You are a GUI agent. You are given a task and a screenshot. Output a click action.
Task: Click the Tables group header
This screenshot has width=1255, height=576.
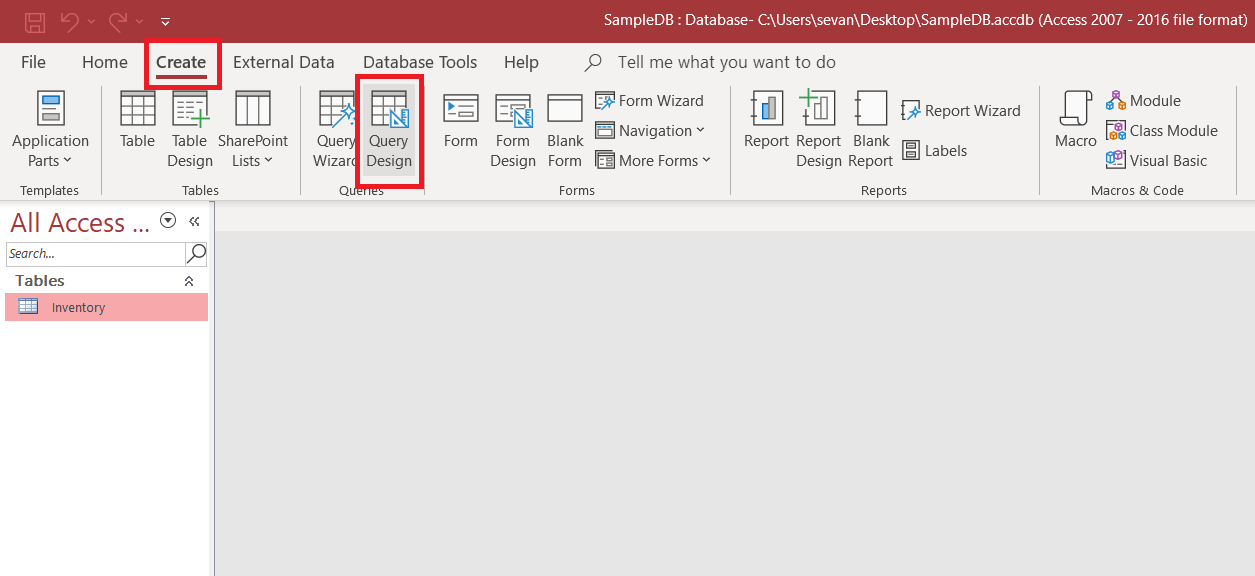click(x=106, y=281)
